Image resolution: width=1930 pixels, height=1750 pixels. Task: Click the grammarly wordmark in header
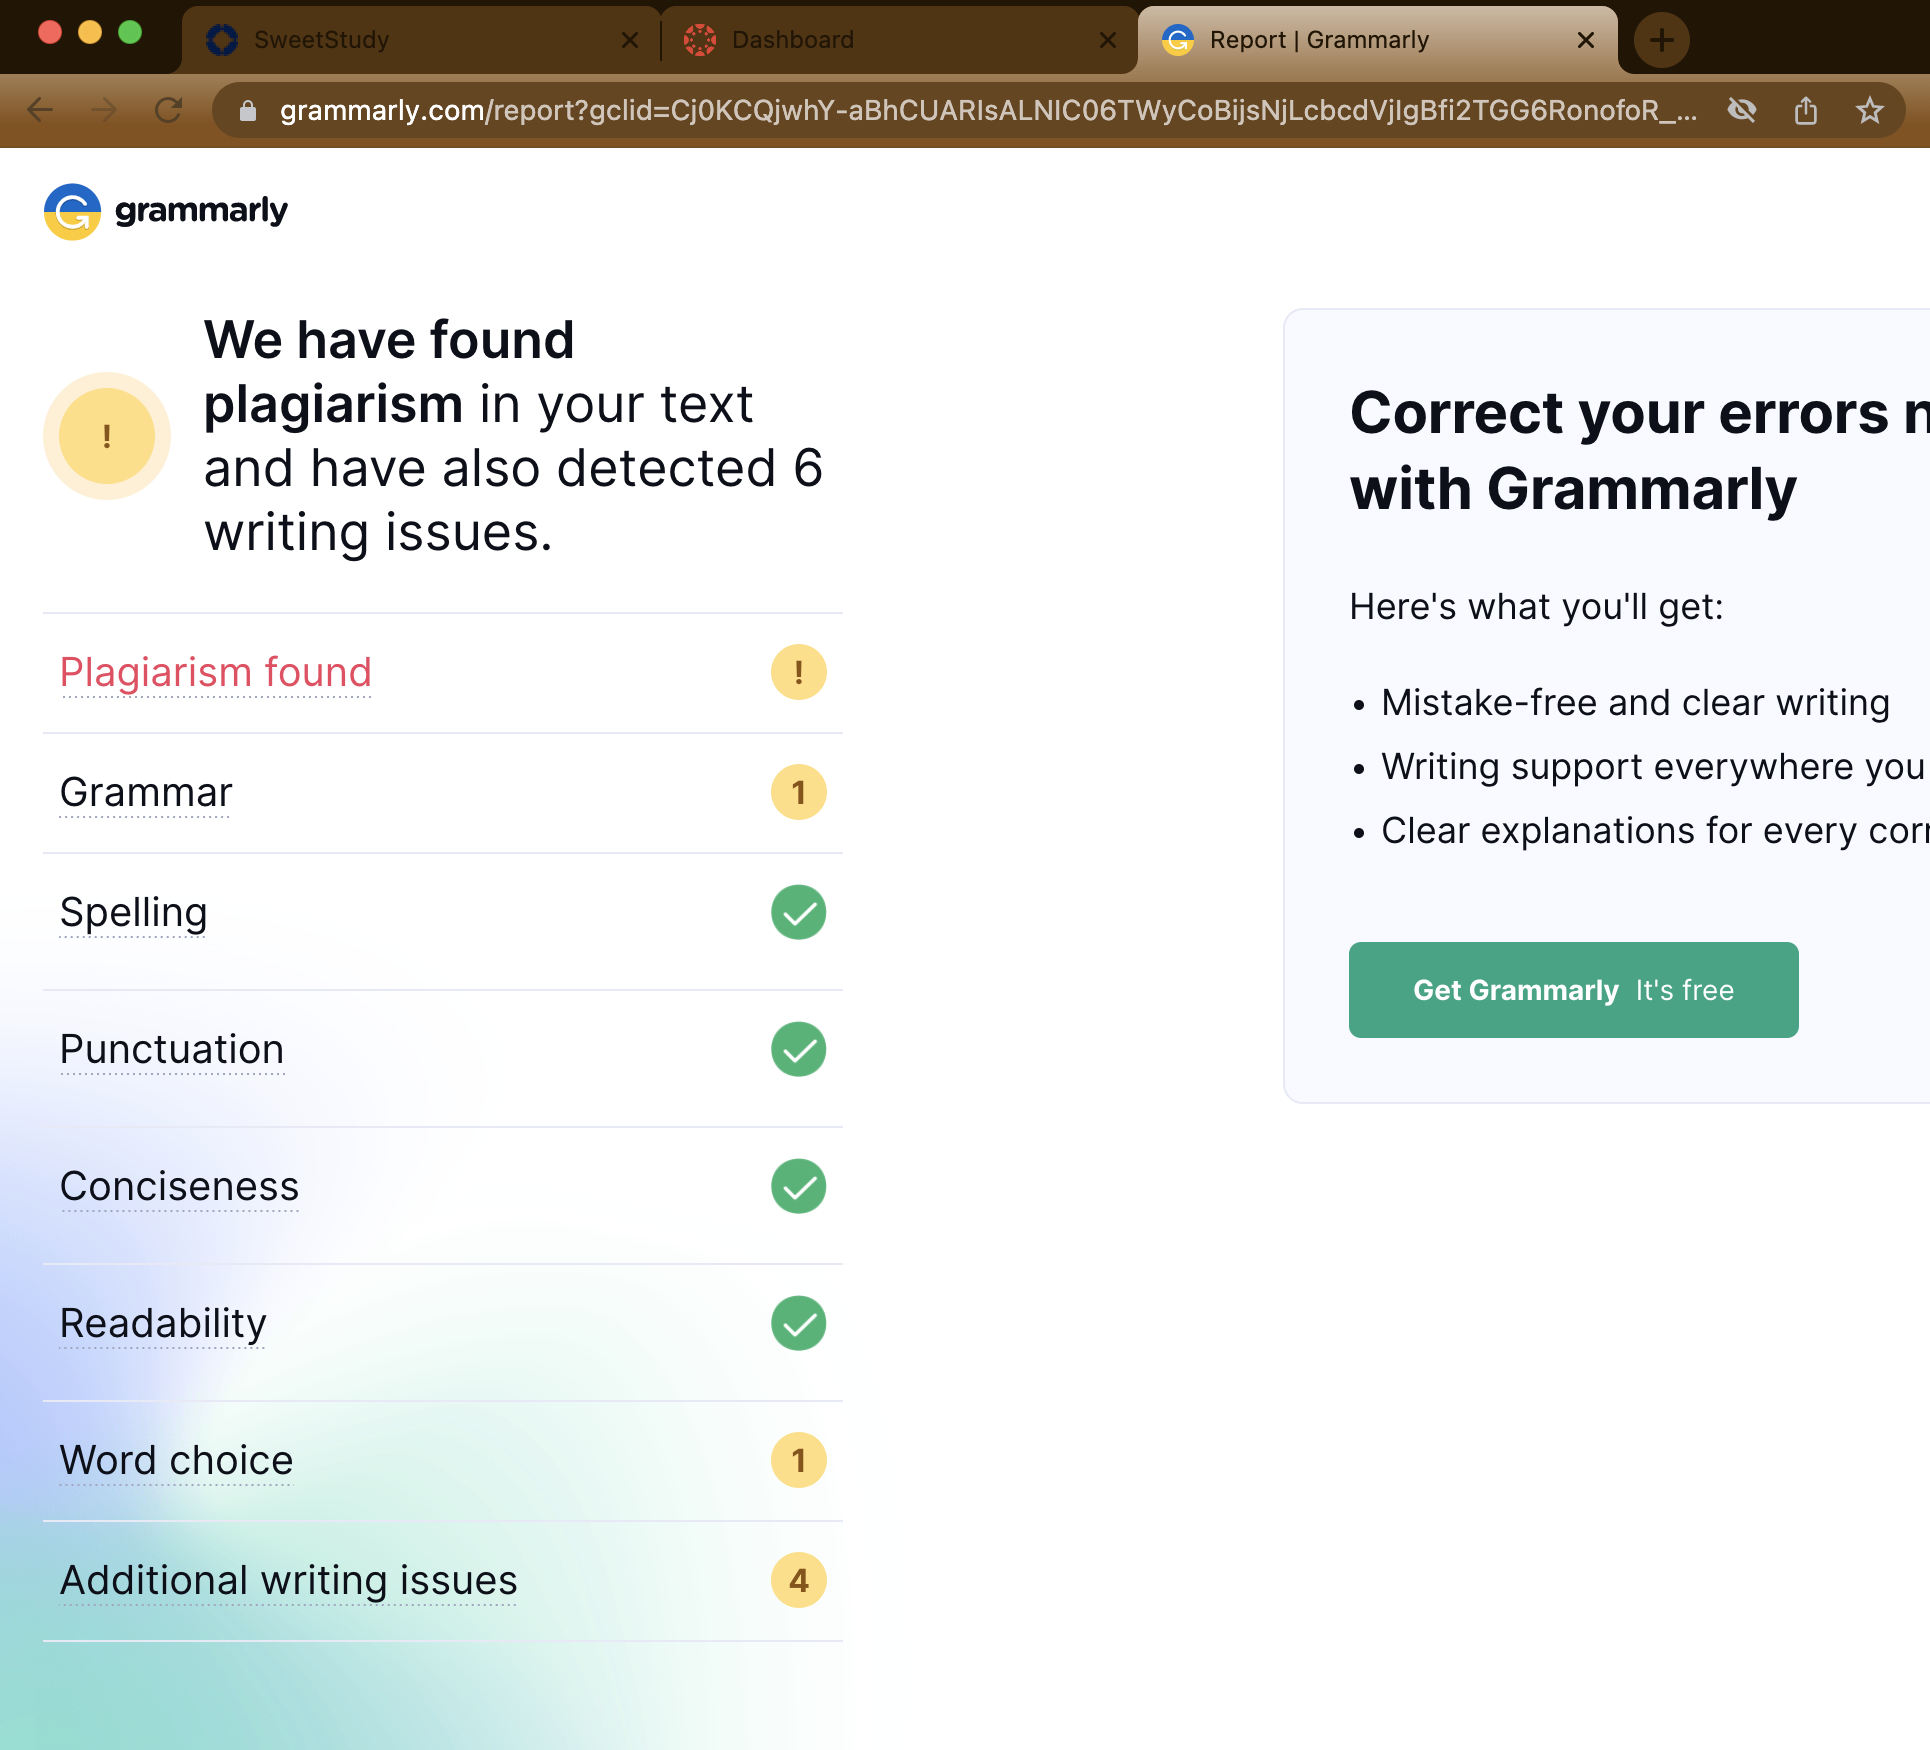201,211
